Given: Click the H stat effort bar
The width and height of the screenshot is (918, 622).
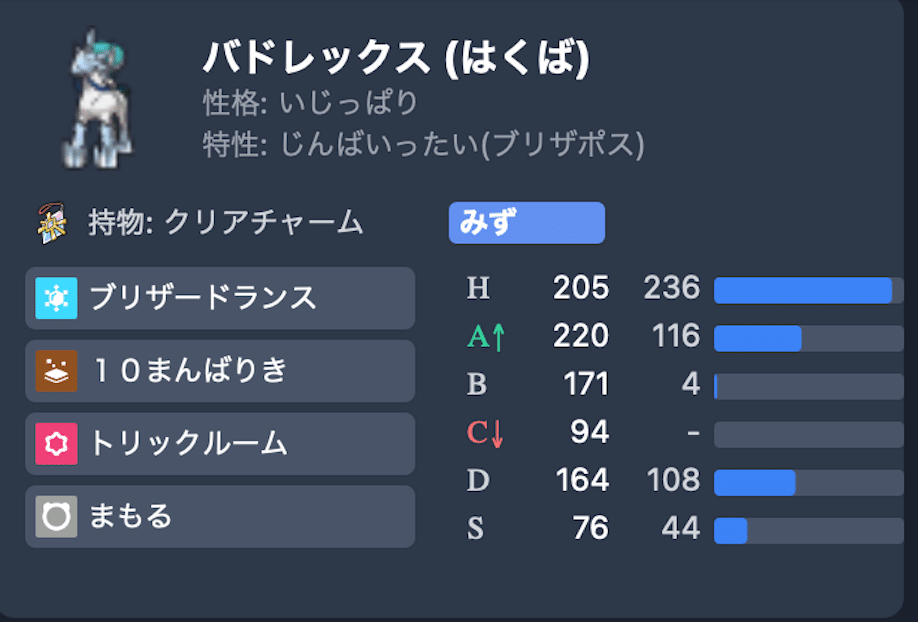Looking at the screenshot, I should click(x=808, y=290).
